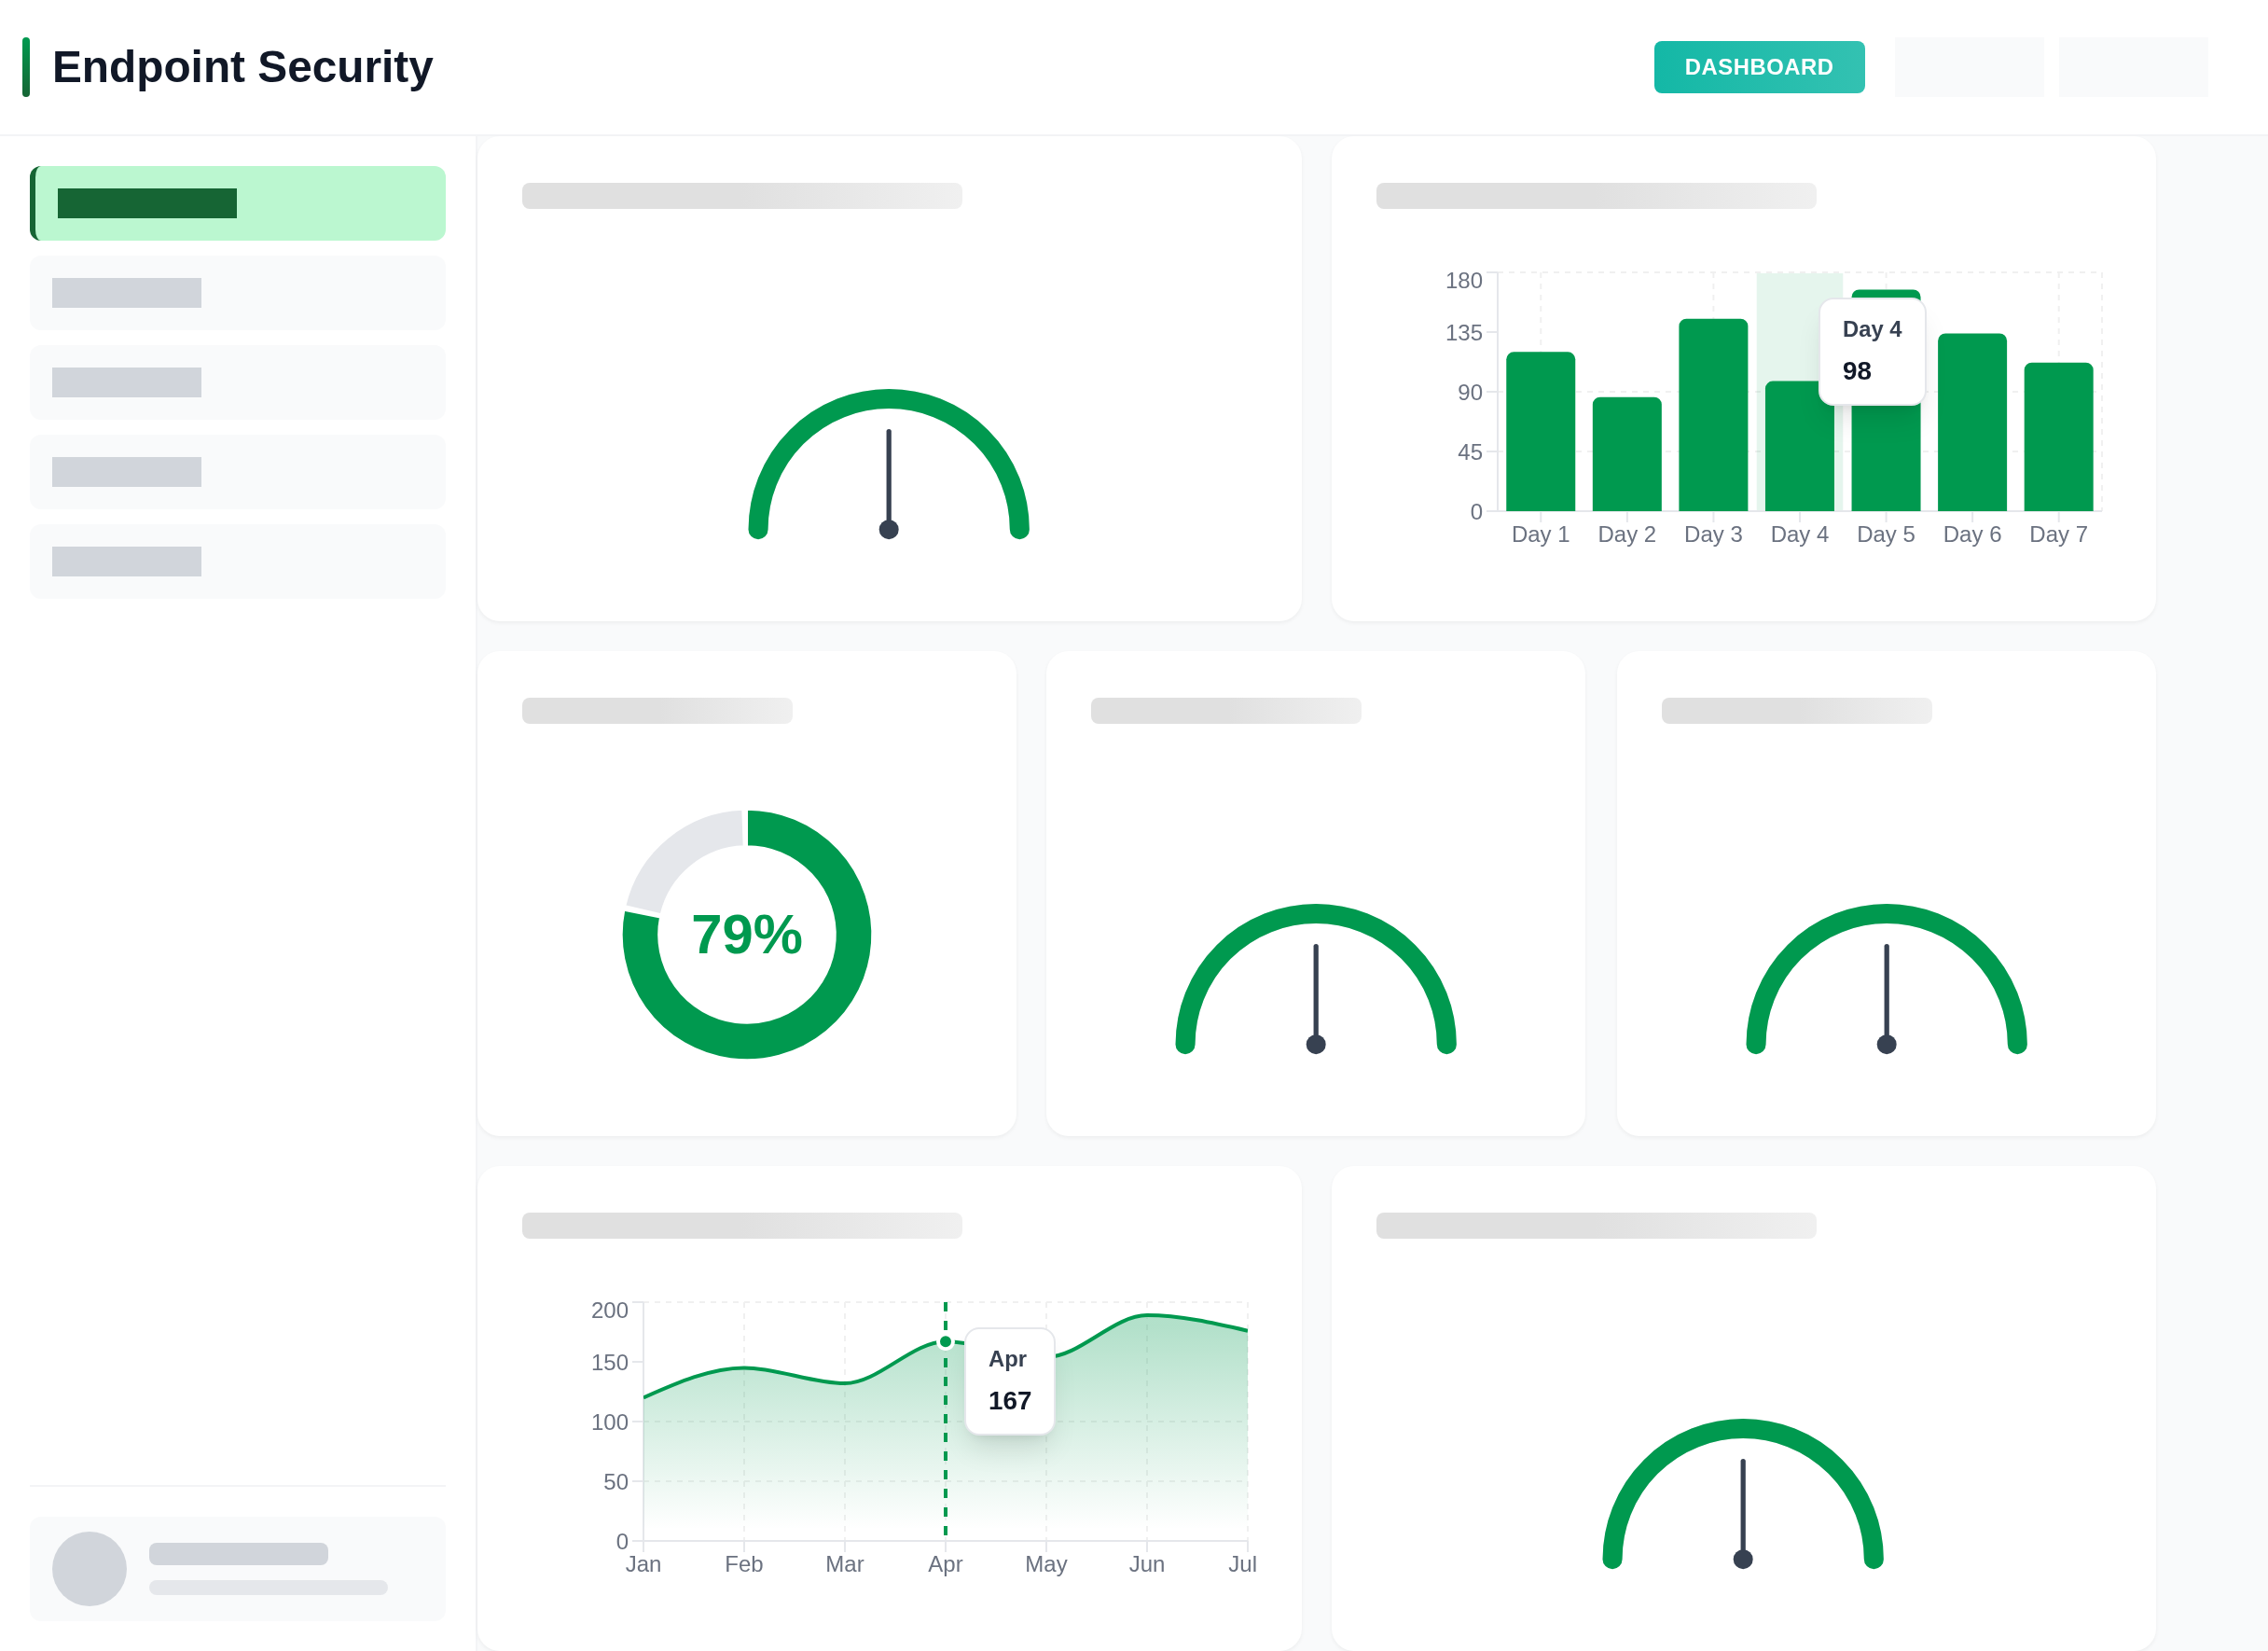Click the Day 2 bar in the chart
The image size is (2268, 1651).
coord(1626,454)
